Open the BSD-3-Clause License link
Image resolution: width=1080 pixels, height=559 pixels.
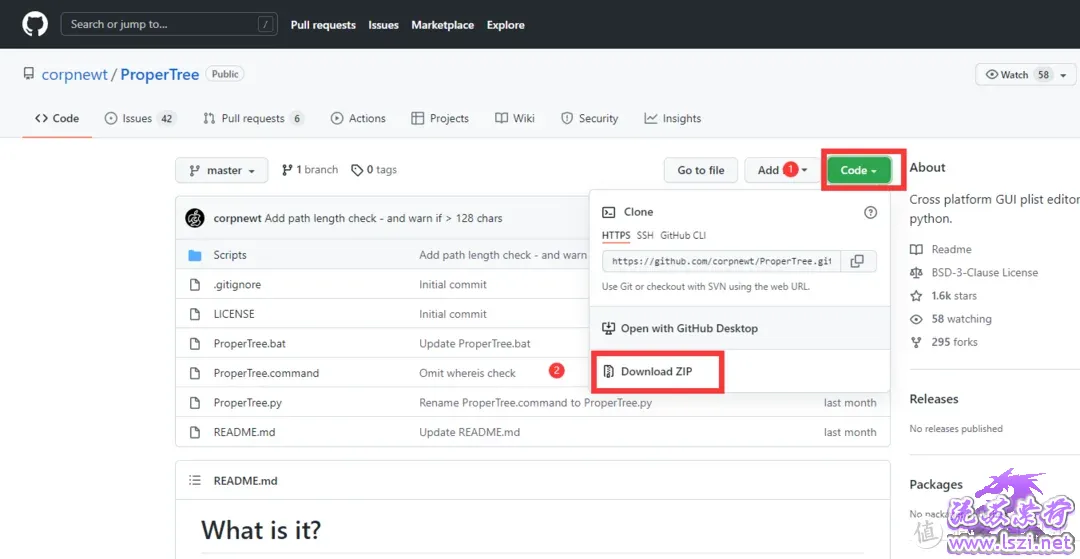[x=984, y=273]
